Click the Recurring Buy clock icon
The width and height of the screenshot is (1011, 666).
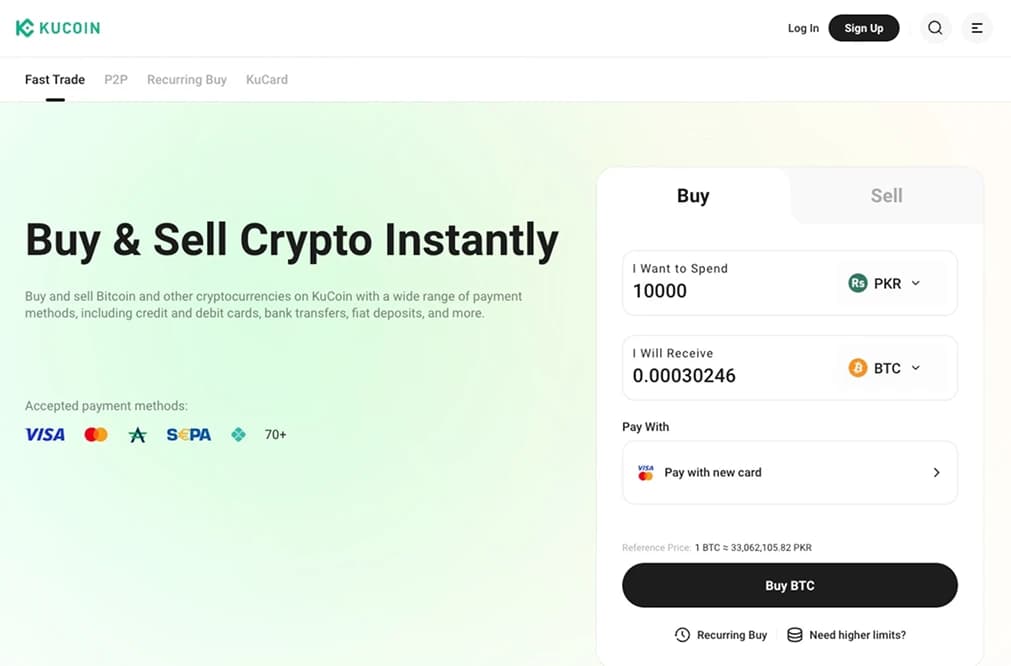tap(682, 634)
